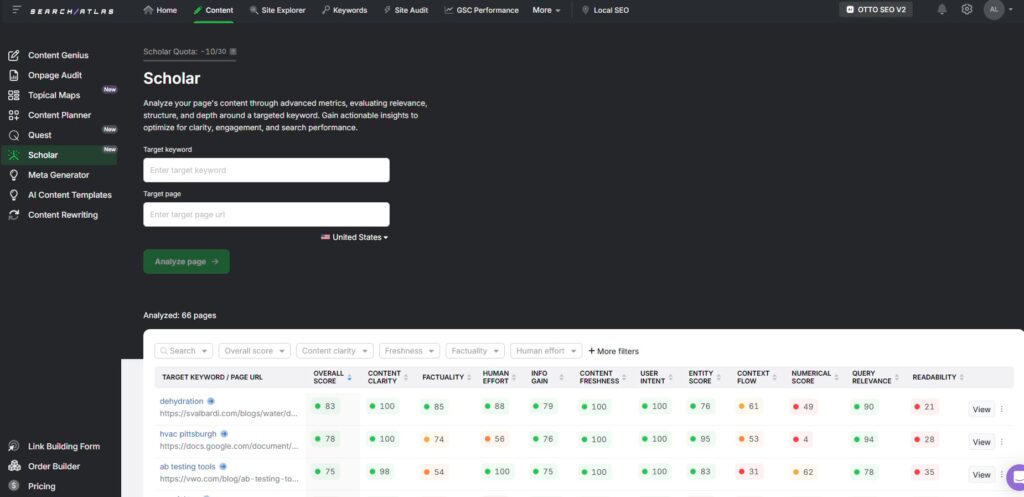Click the Order Builder icon
This screenshot has height=497, width=1024.
(14, 466)
